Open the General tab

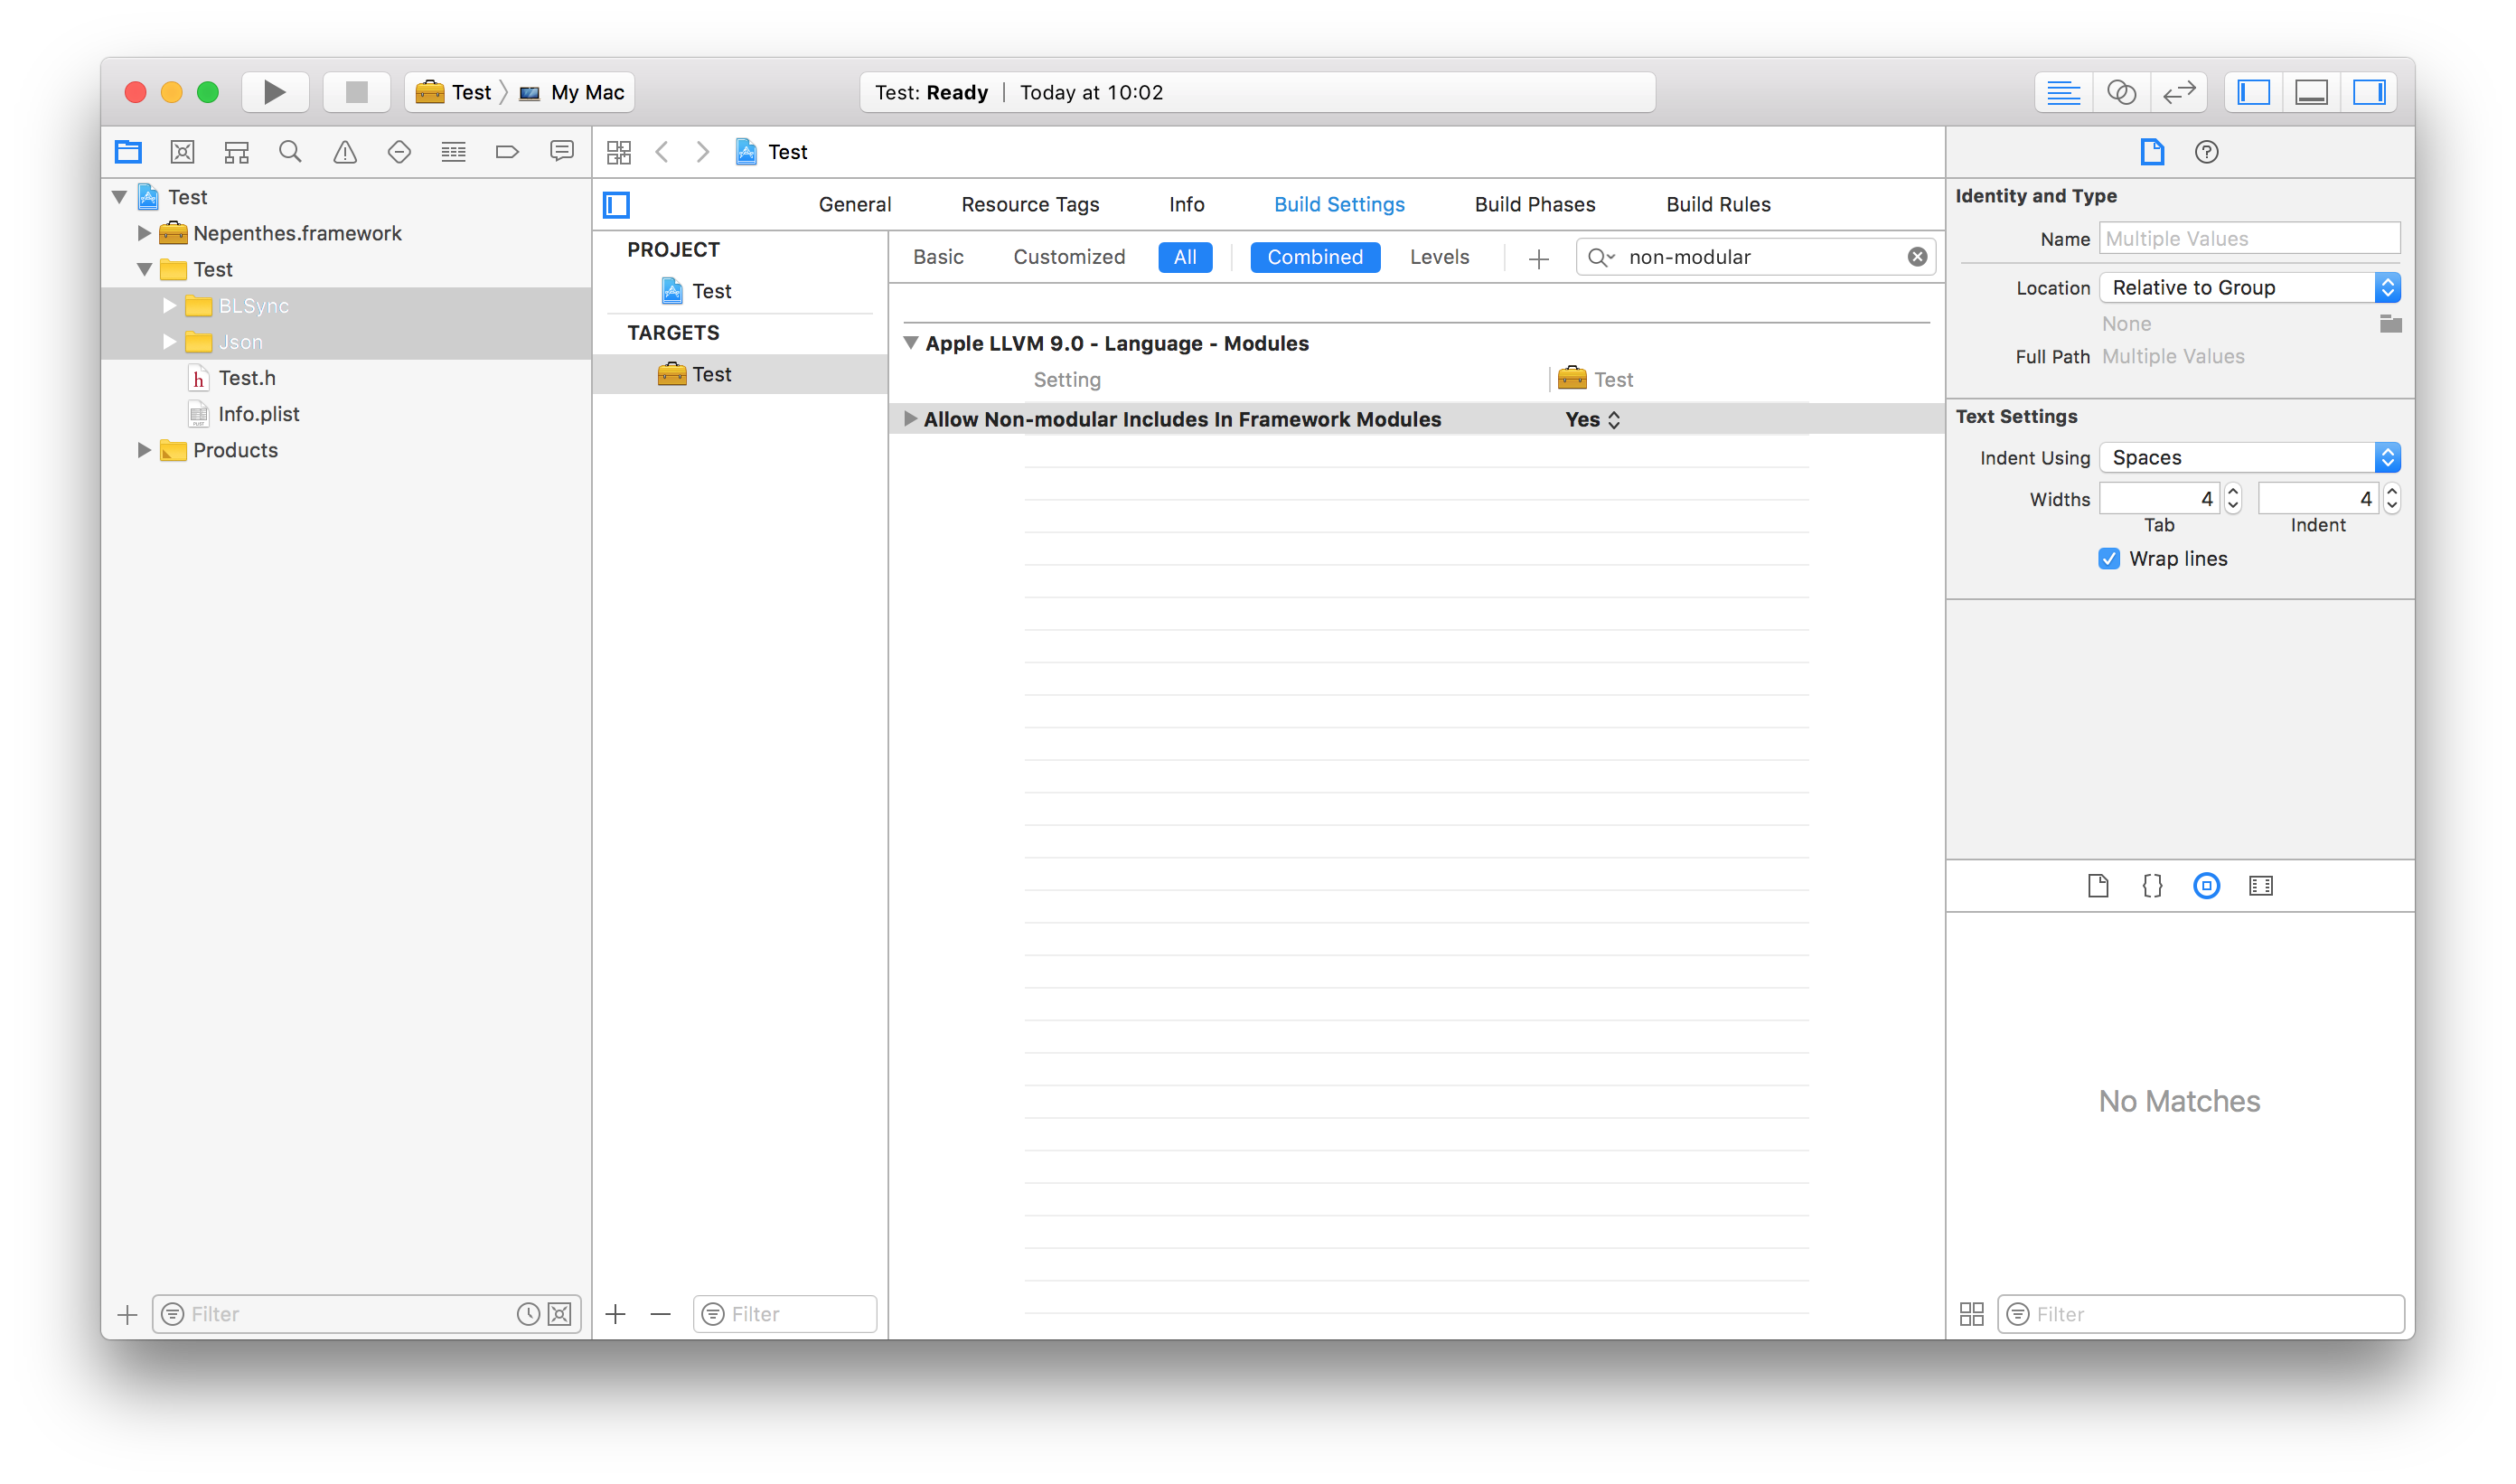[855, 205]
